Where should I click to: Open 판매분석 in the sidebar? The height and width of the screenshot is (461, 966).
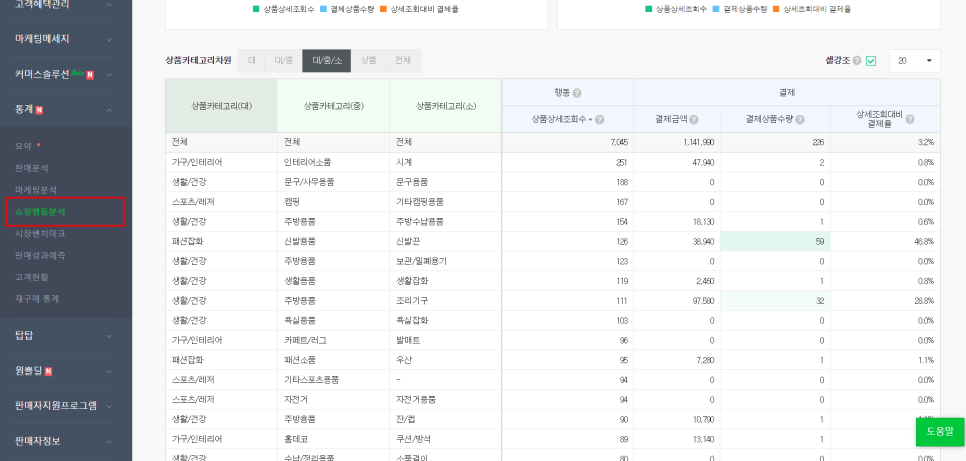coord(32,168)
